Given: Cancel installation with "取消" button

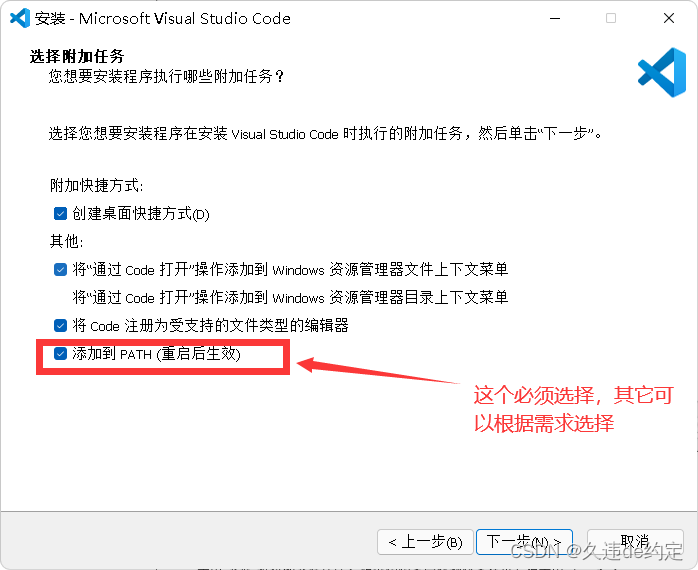Looking at the screenshot, I should pos(635,542).
